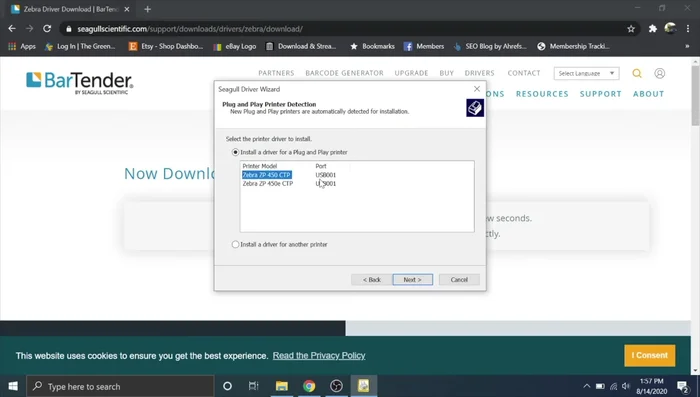This screenshot has width=700, height=397.
Task: Click the address bar URL
Action: pos(190,29)
